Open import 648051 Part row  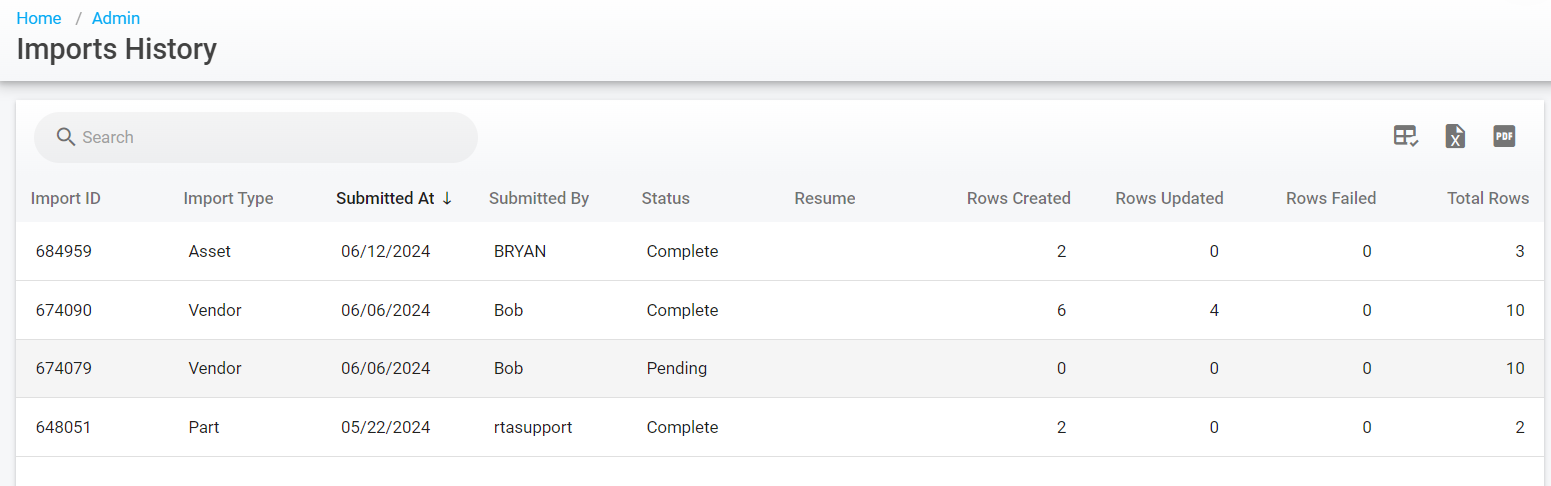pos(64,427)
